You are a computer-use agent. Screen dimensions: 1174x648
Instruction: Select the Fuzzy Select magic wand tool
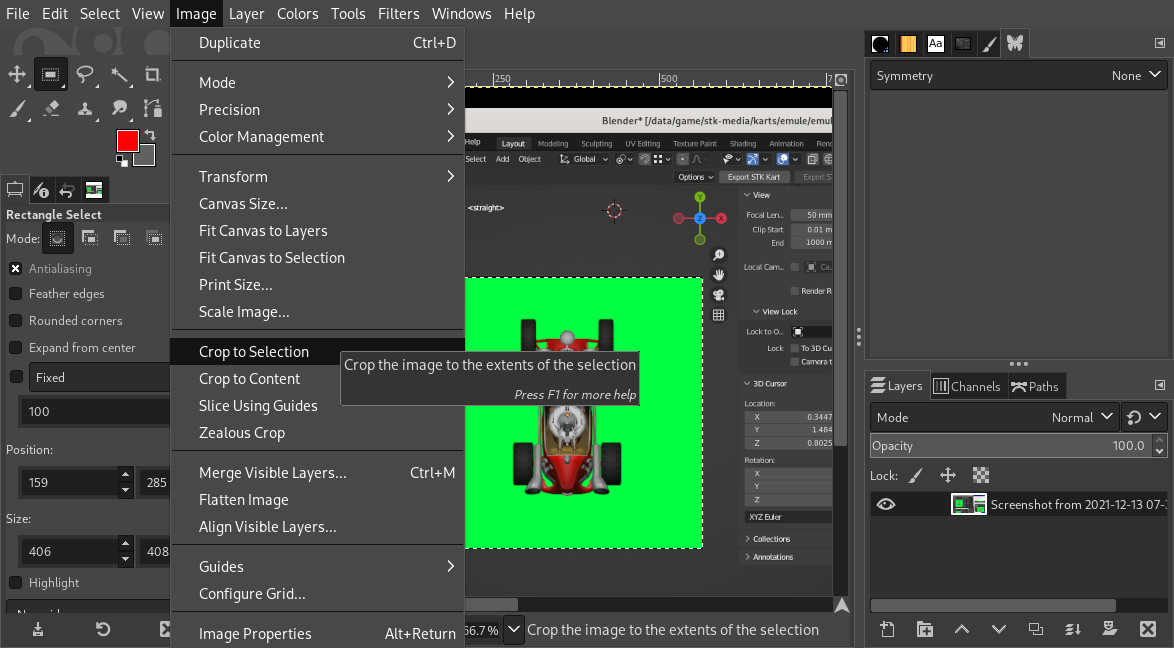click(119, 74)
